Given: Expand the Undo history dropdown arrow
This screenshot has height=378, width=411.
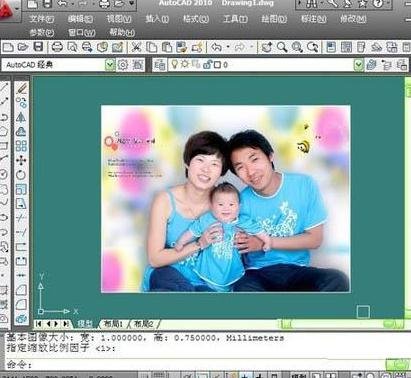Looking at the screenshot, I should coord(228,48).
